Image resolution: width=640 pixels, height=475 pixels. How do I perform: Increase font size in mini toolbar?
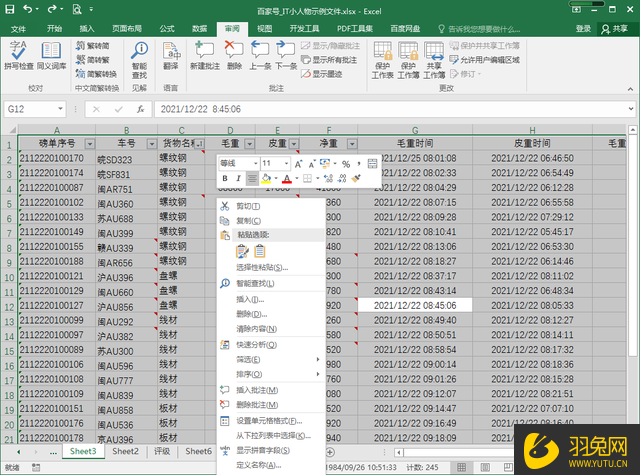pos(298,164)
